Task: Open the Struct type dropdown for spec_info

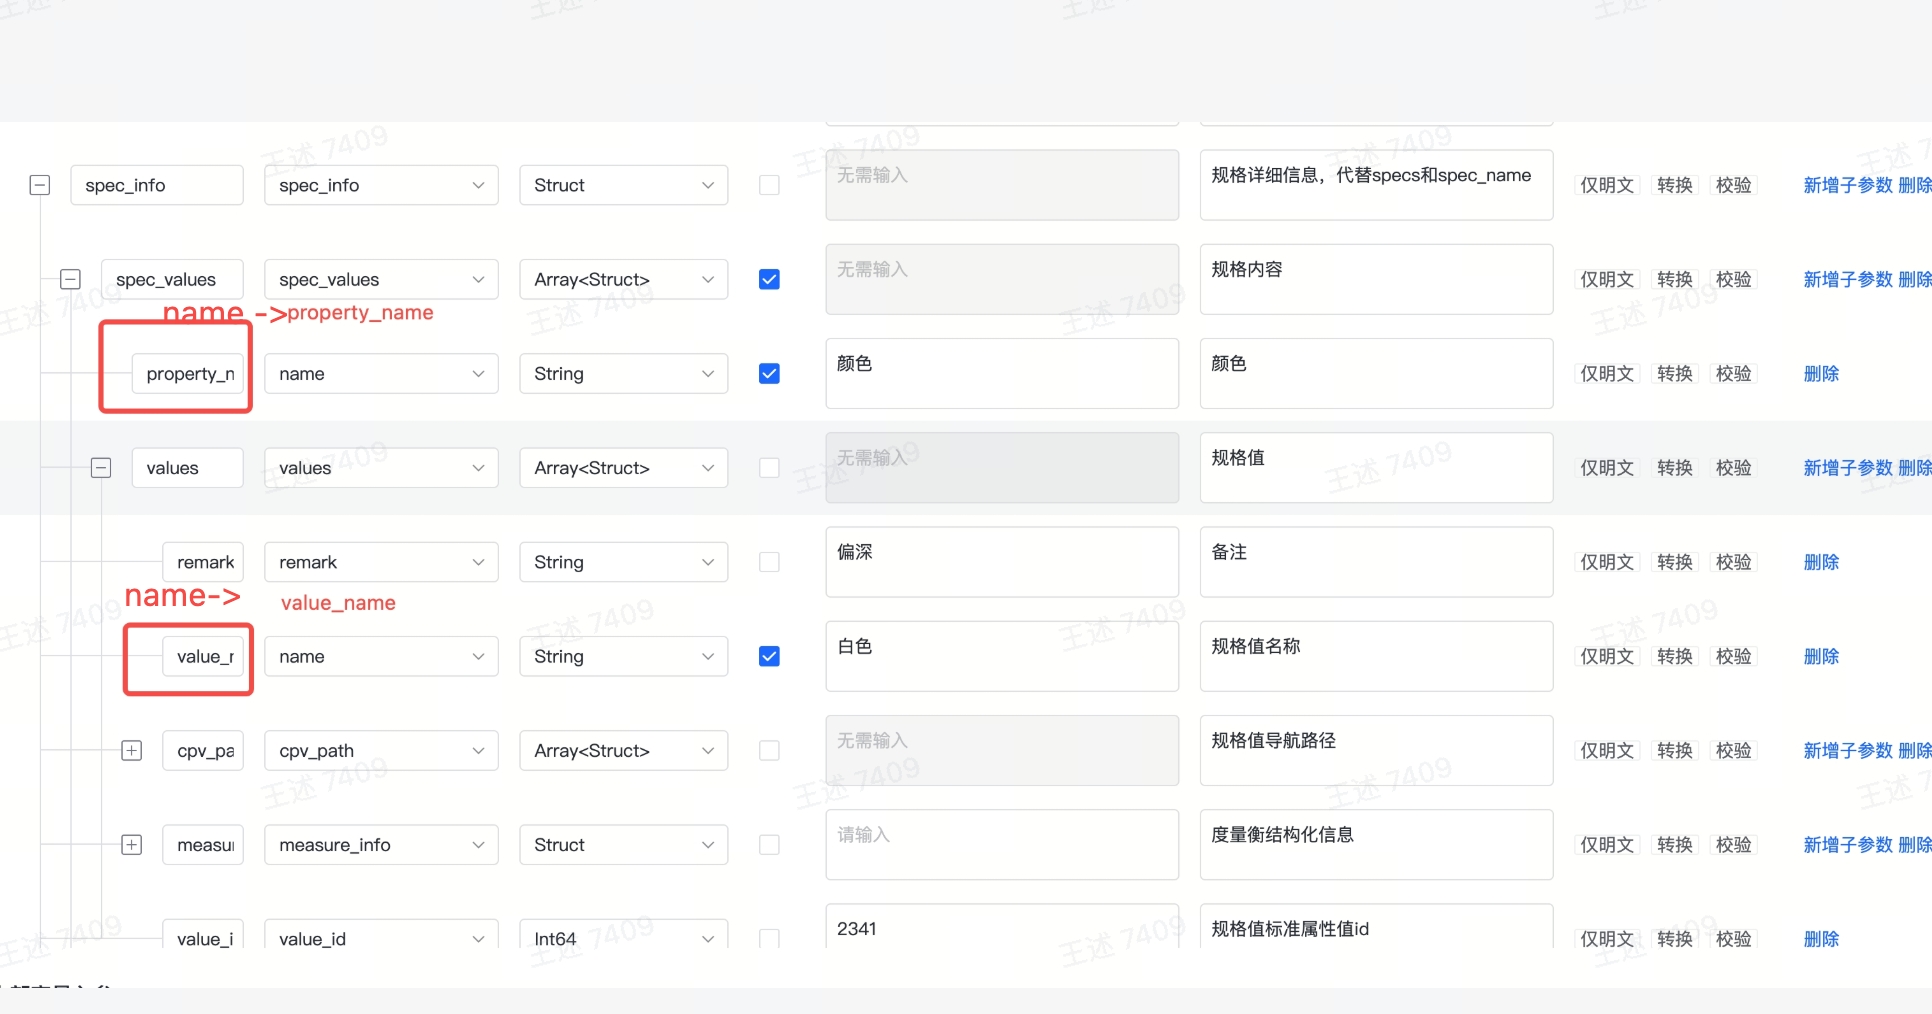Action: 623,185
